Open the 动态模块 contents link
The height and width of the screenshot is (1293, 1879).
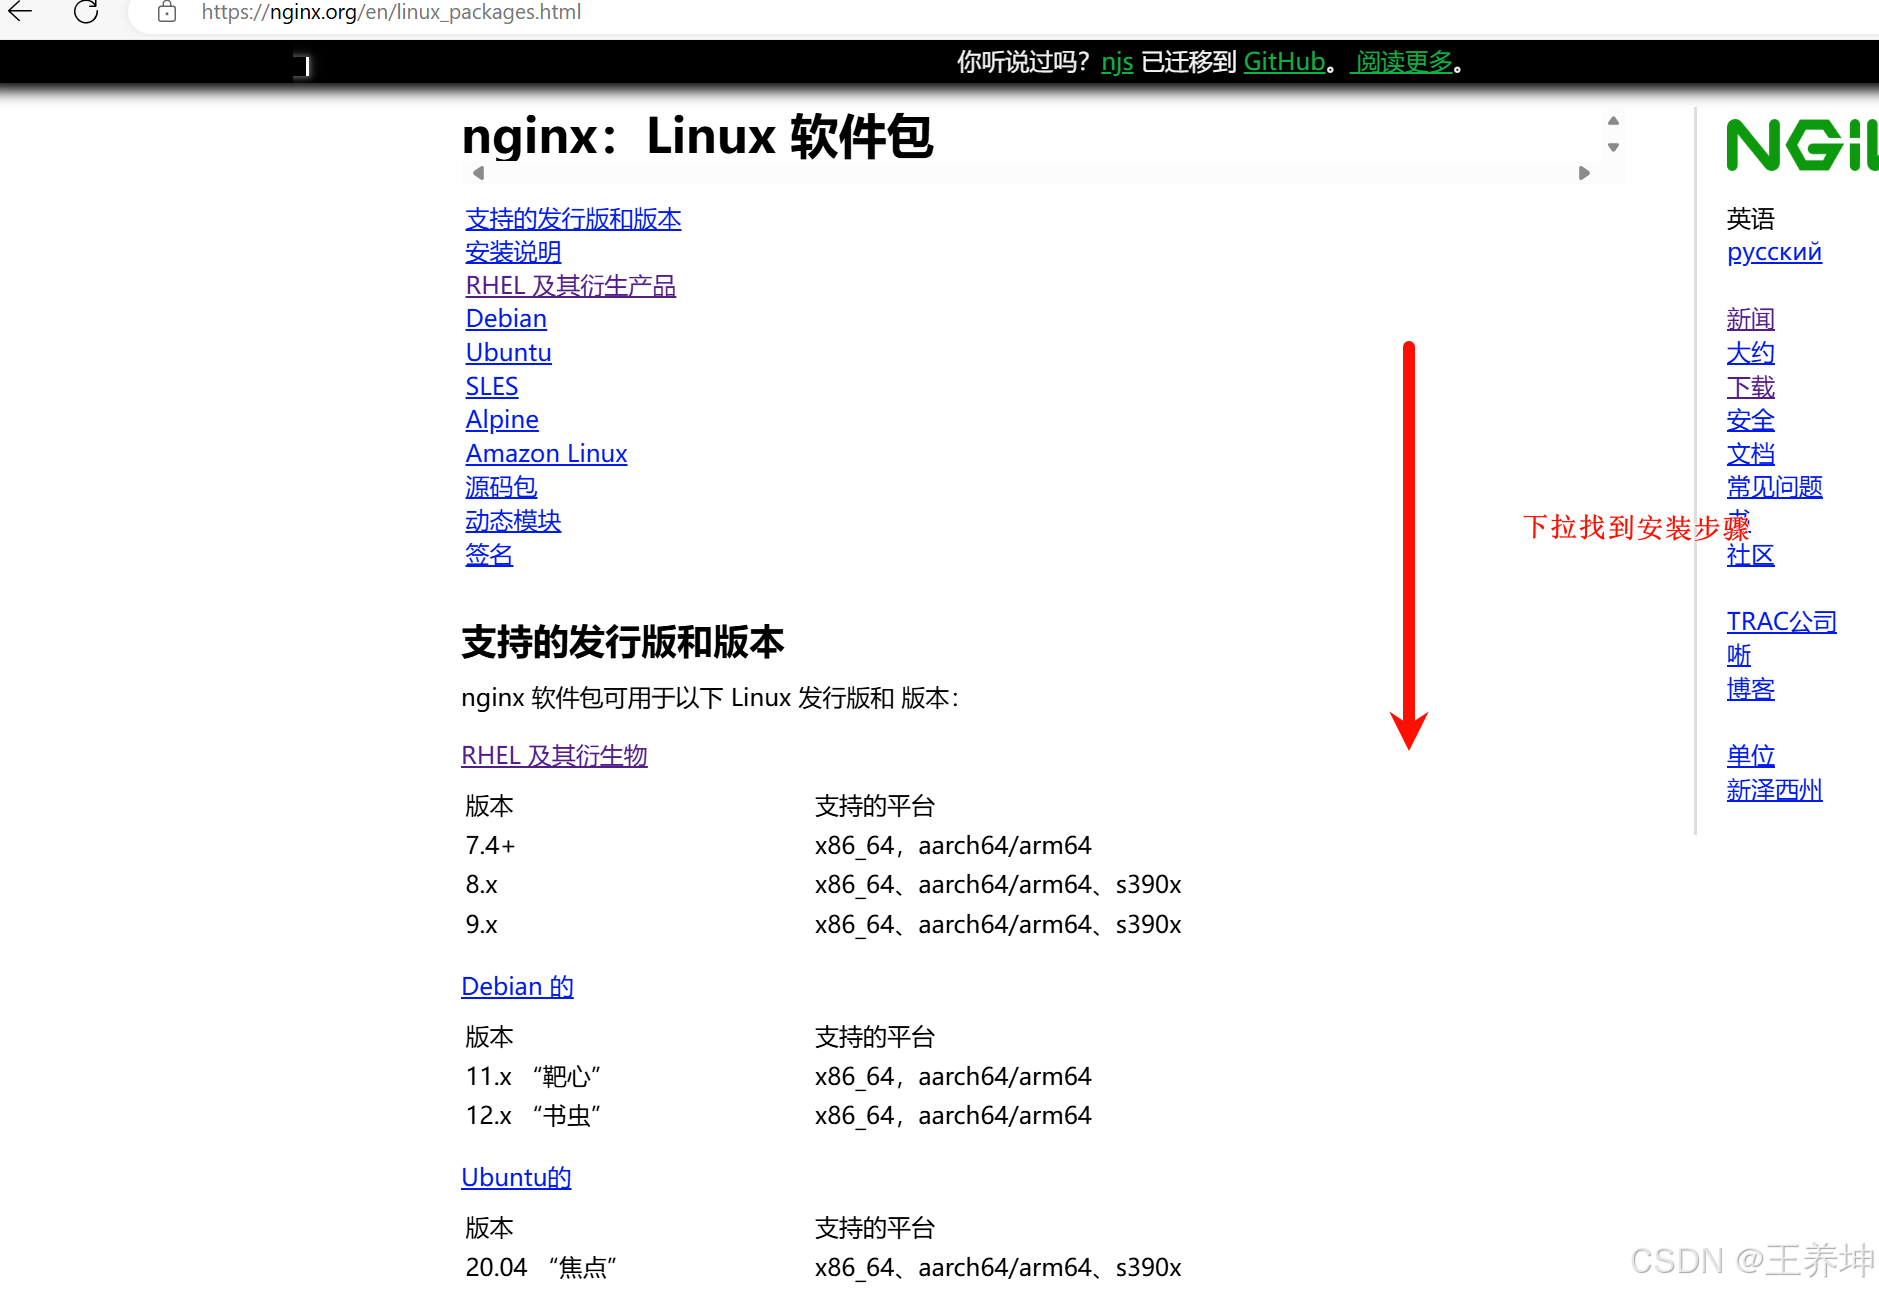tap(513, 521)
